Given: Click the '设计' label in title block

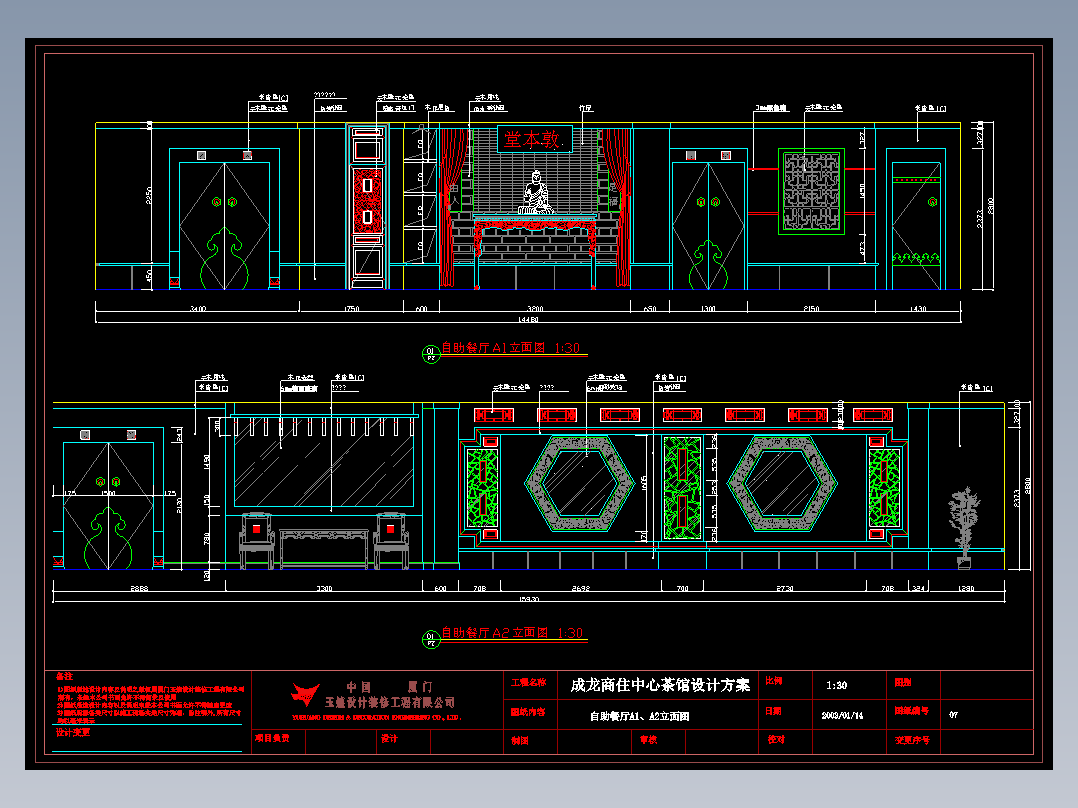Looking at the screenshot, I should pos(389,739).
